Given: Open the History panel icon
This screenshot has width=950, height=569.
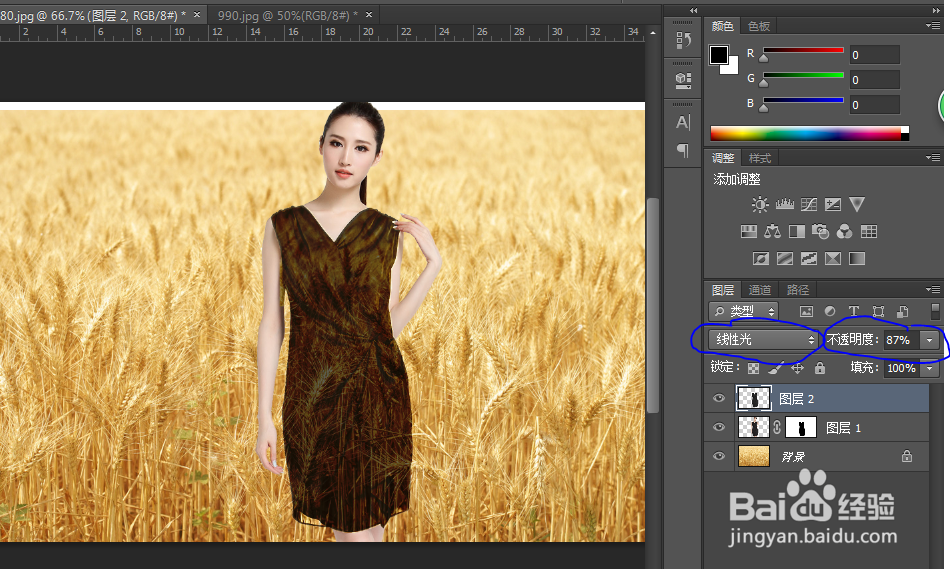Looking at the screenshot, I should point(684,41).
